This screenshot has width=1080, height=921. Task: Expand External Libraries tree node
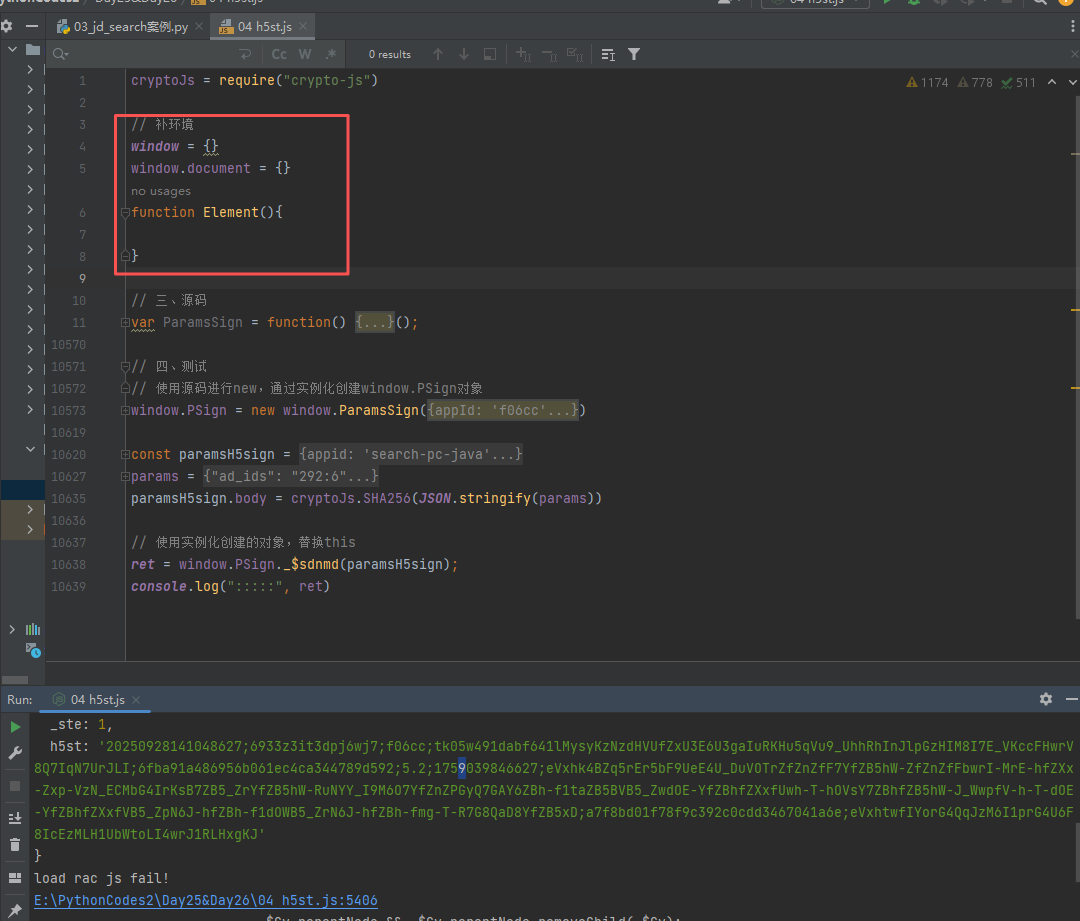pyautogui.click(x=12, y=630)
